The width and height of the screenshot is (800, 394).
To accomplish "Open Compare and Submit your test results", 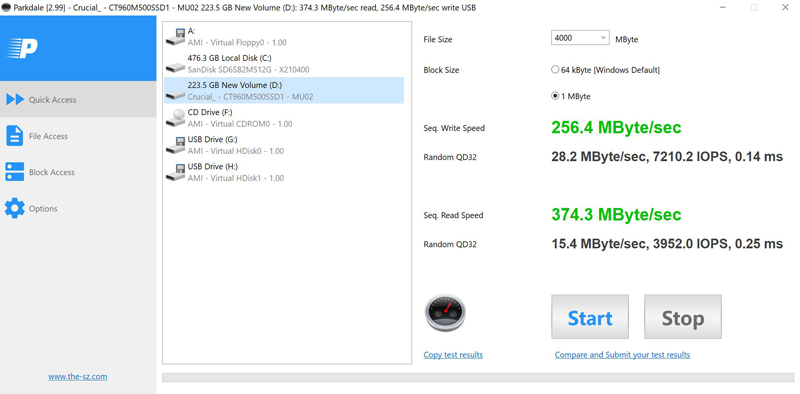I will [622, 355].
